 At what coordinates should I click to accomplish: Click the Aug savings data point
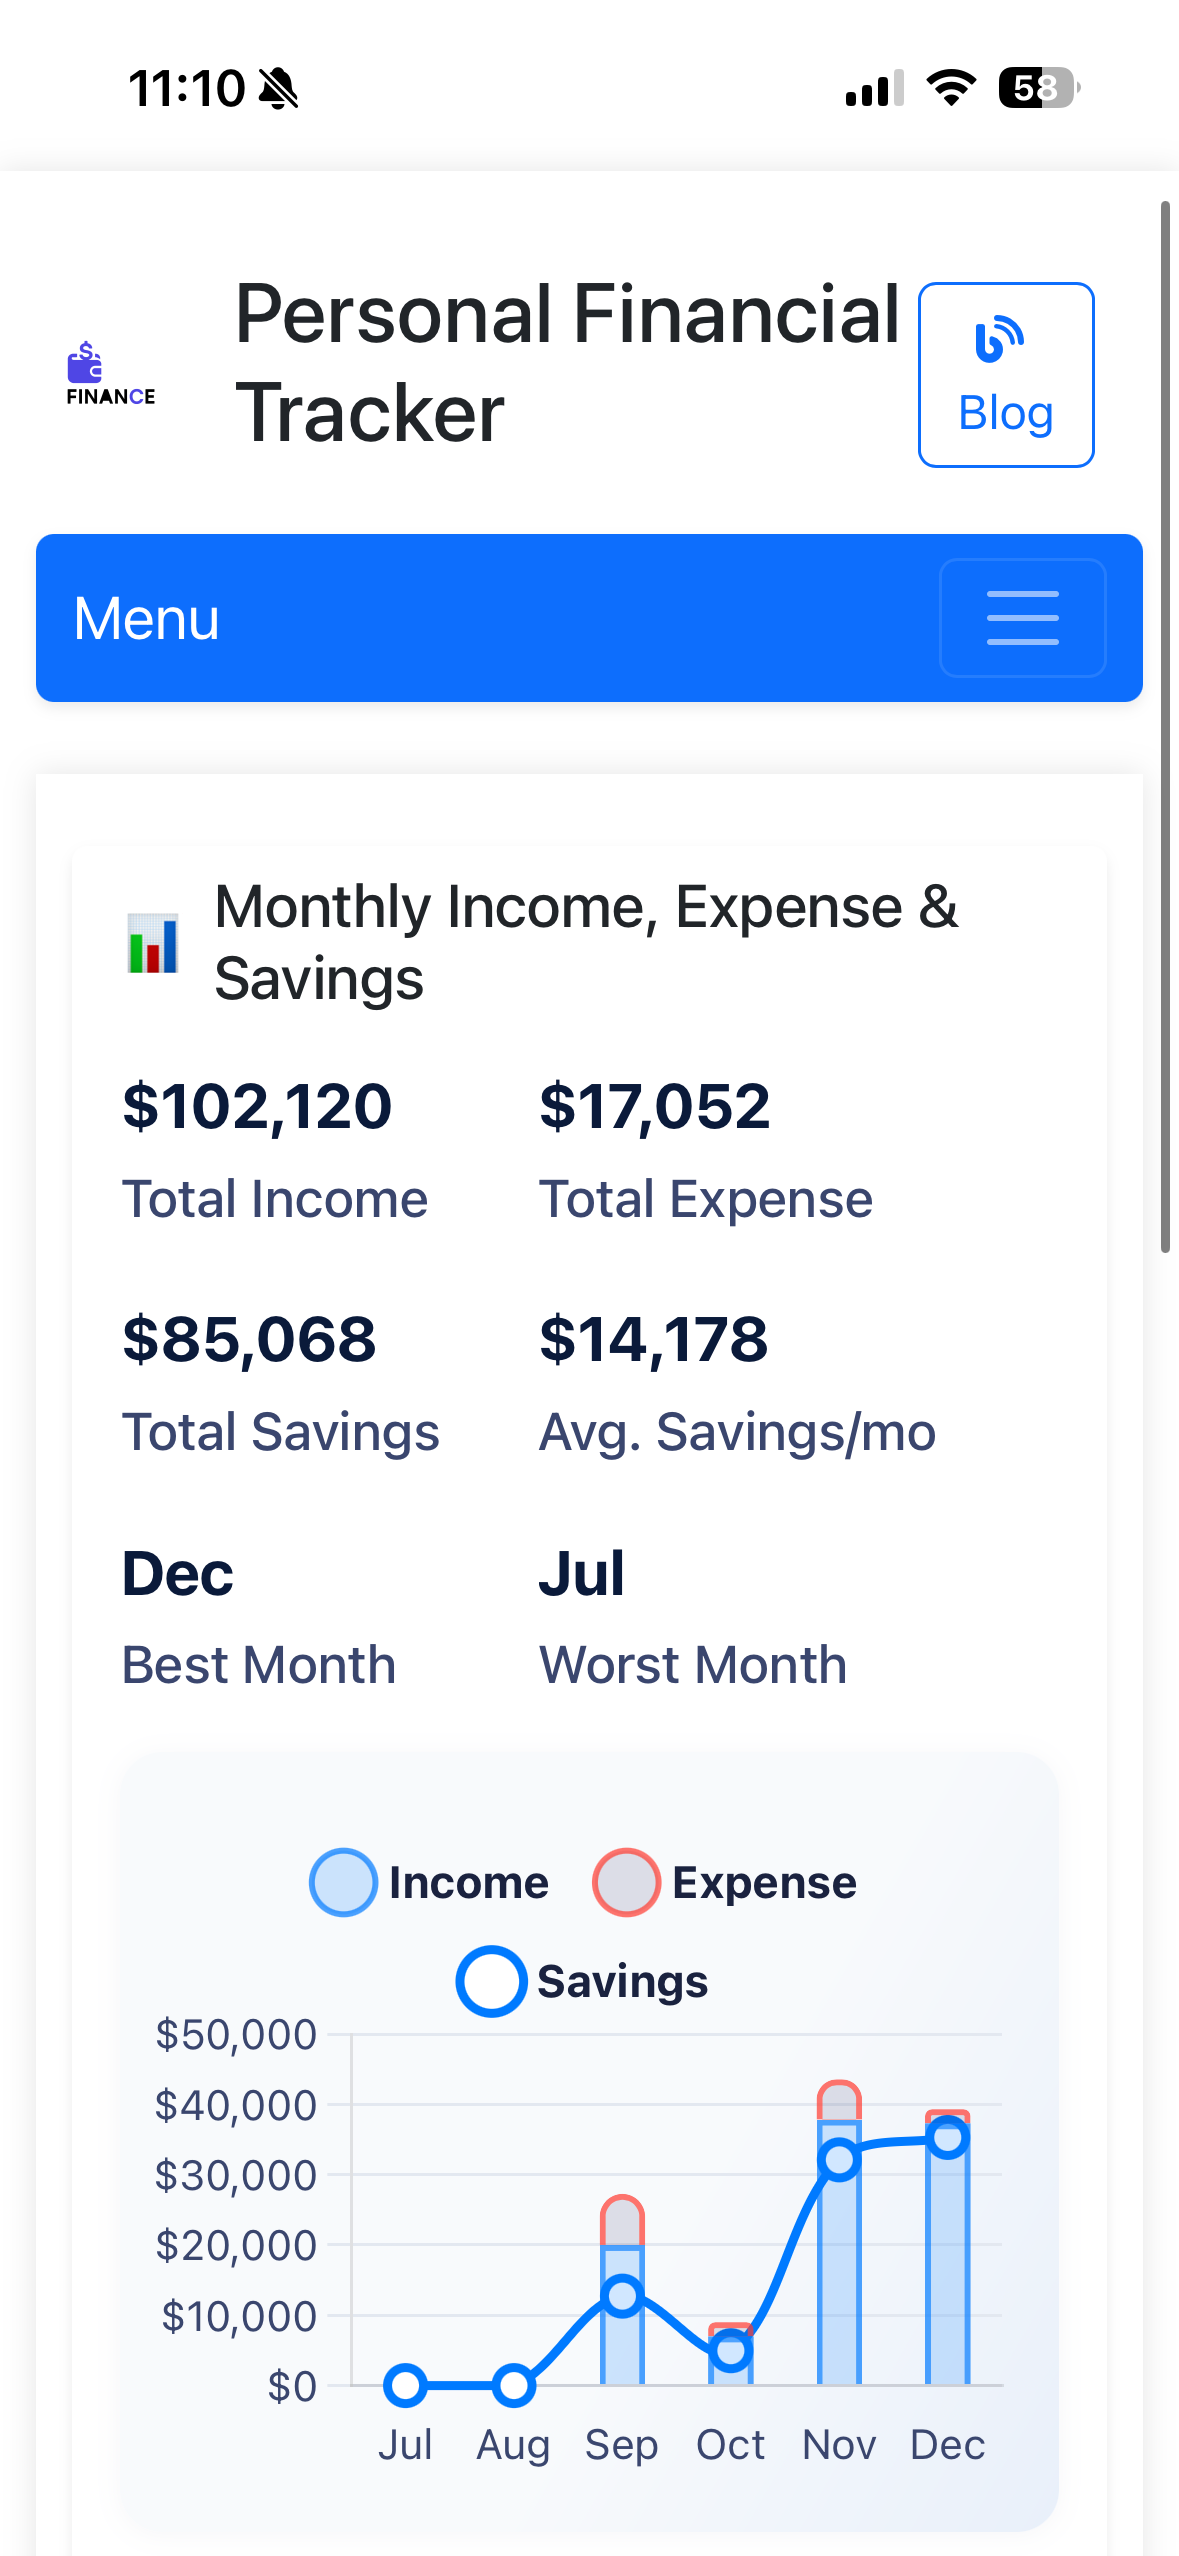pos(513,2385)
